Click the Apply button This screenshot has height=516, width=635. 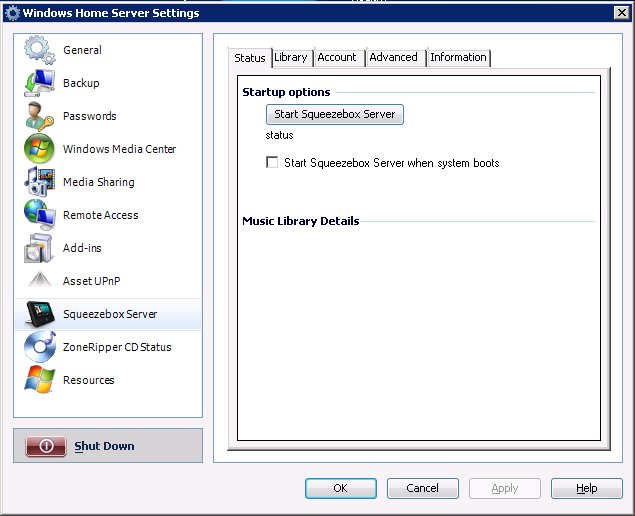(505, 488)
